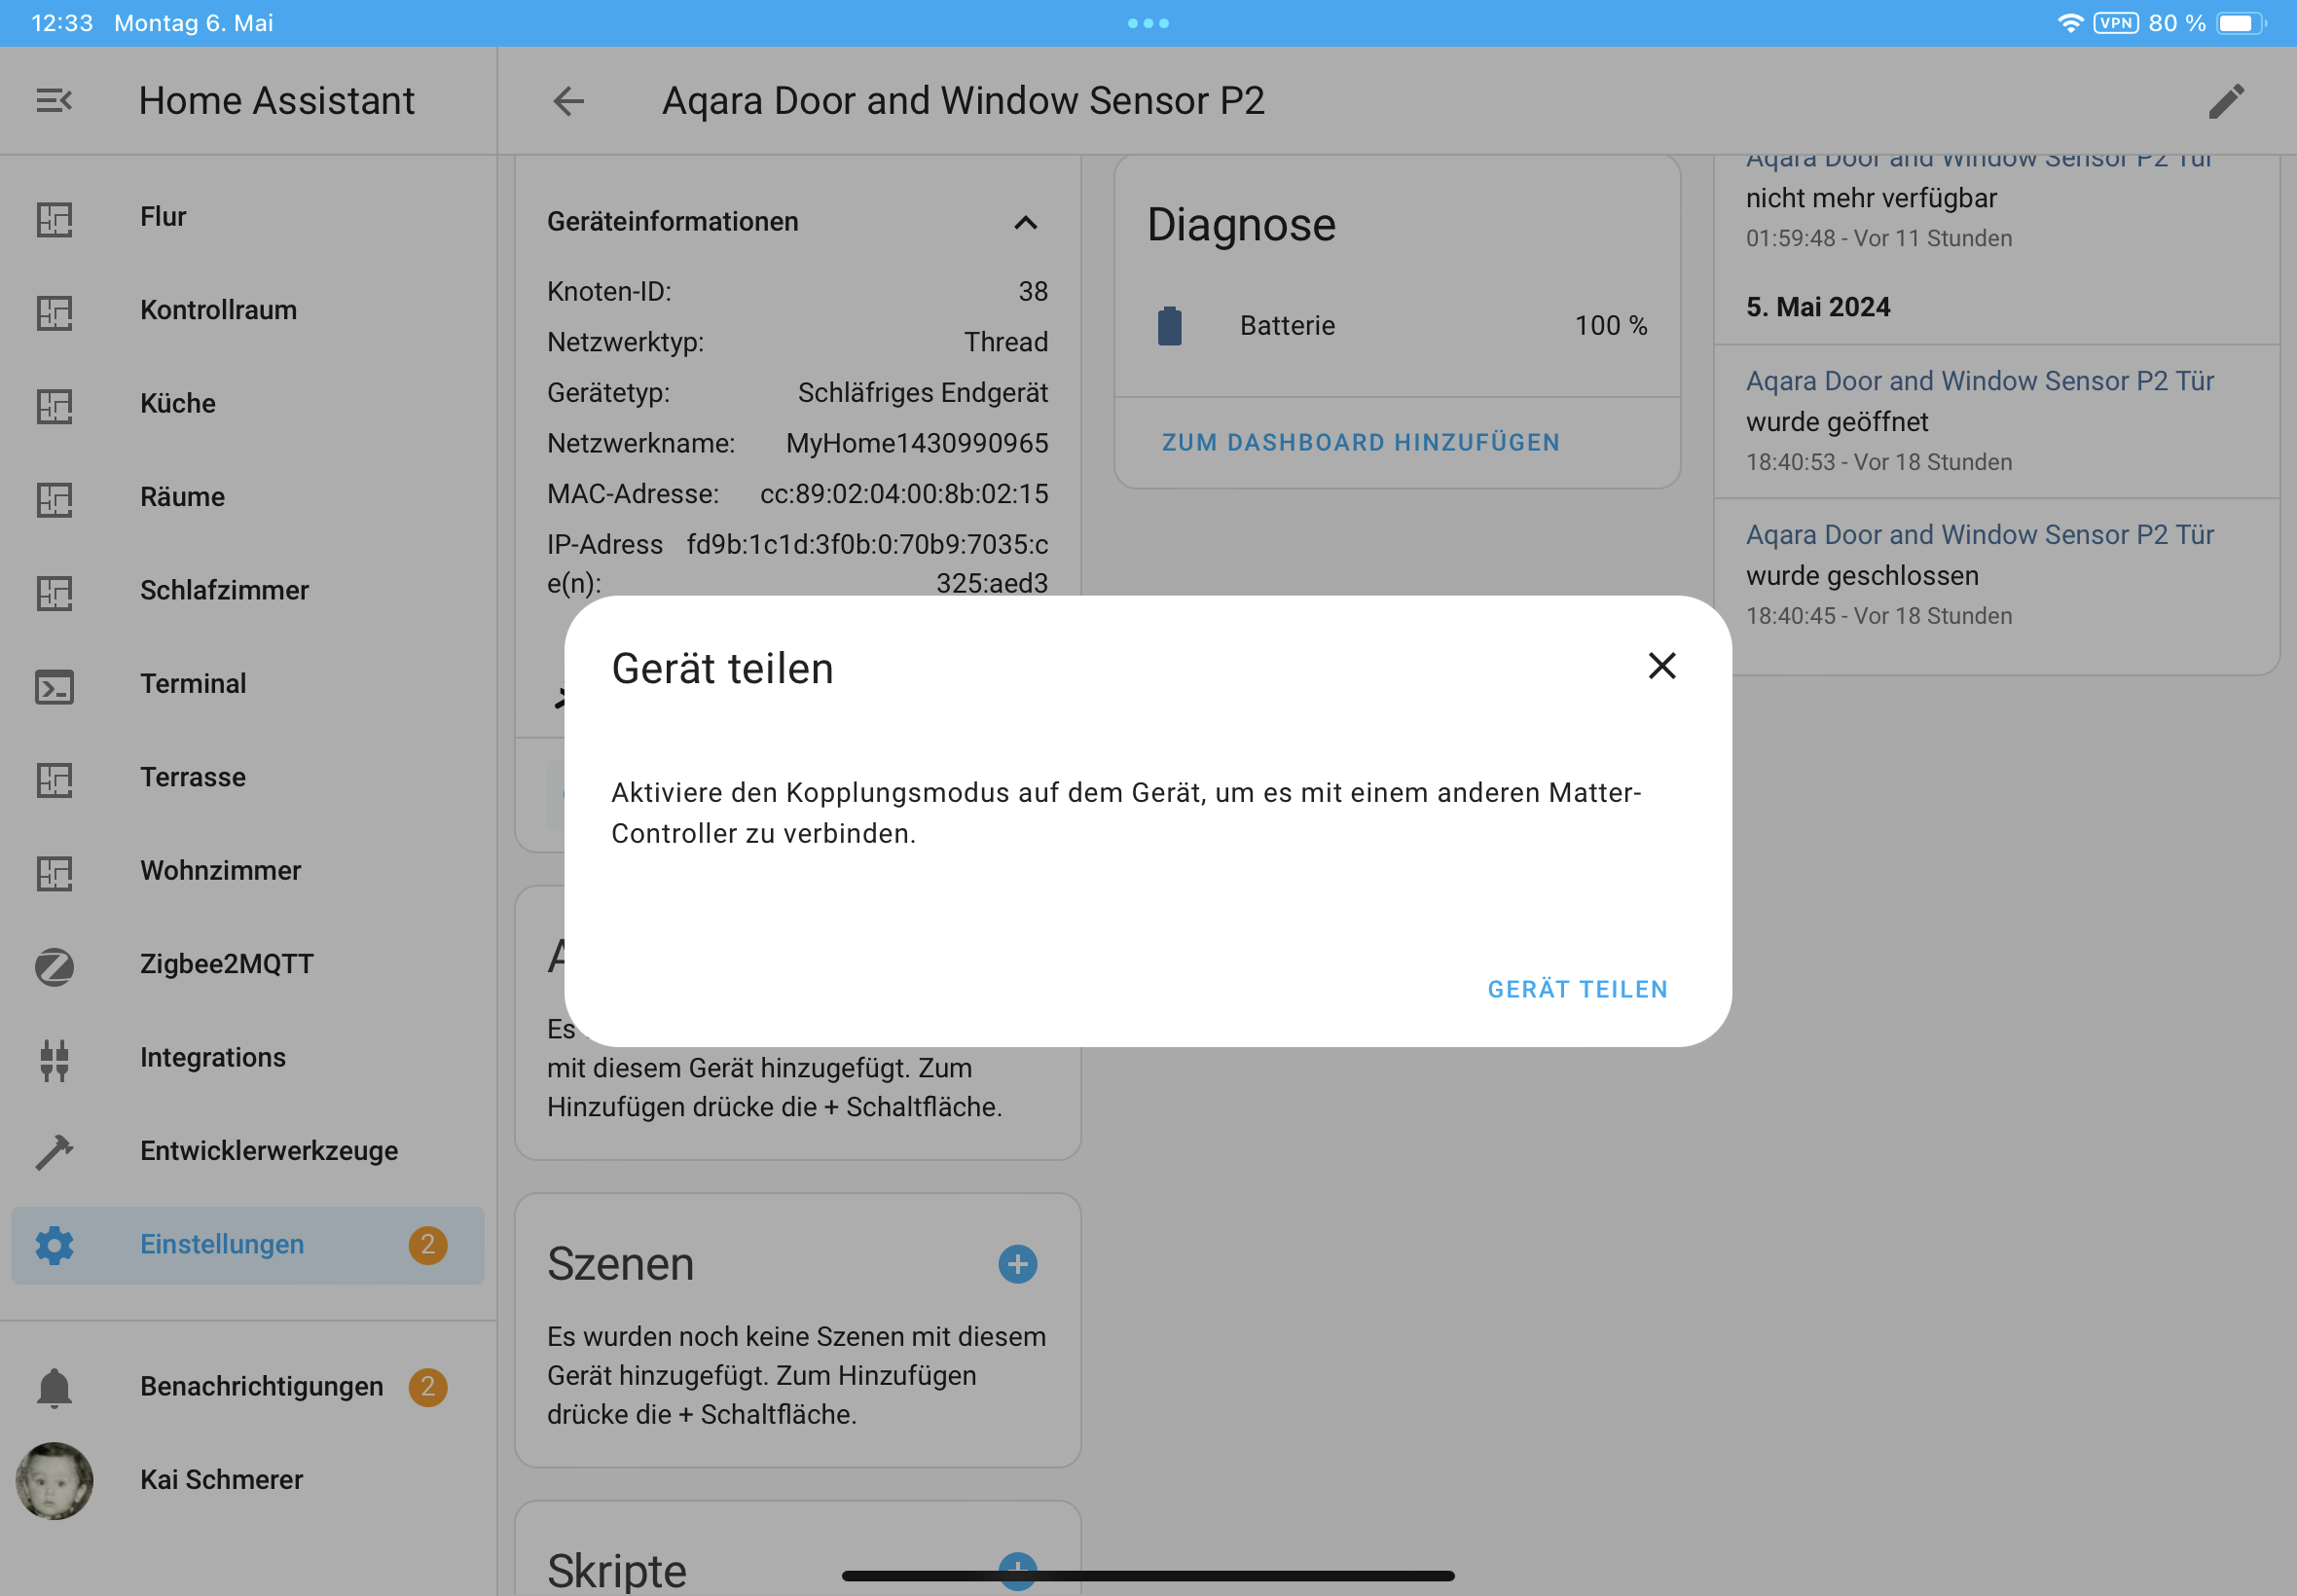Screen dimensions: 2297x1596
Task: Click ZUM DASHBOARD HINZUFÜGEN
Action: pos(1360,443)
